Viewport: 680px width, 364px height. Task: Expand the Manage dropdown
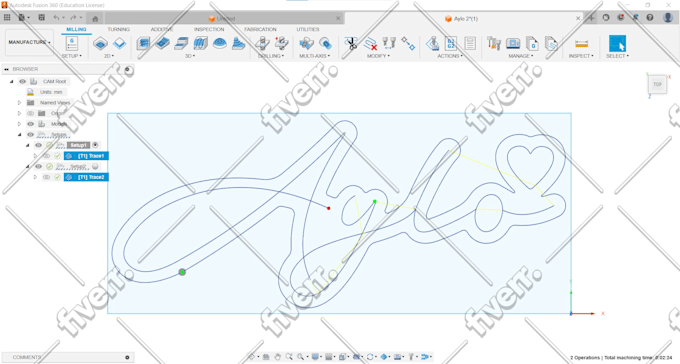pos(521,56)
